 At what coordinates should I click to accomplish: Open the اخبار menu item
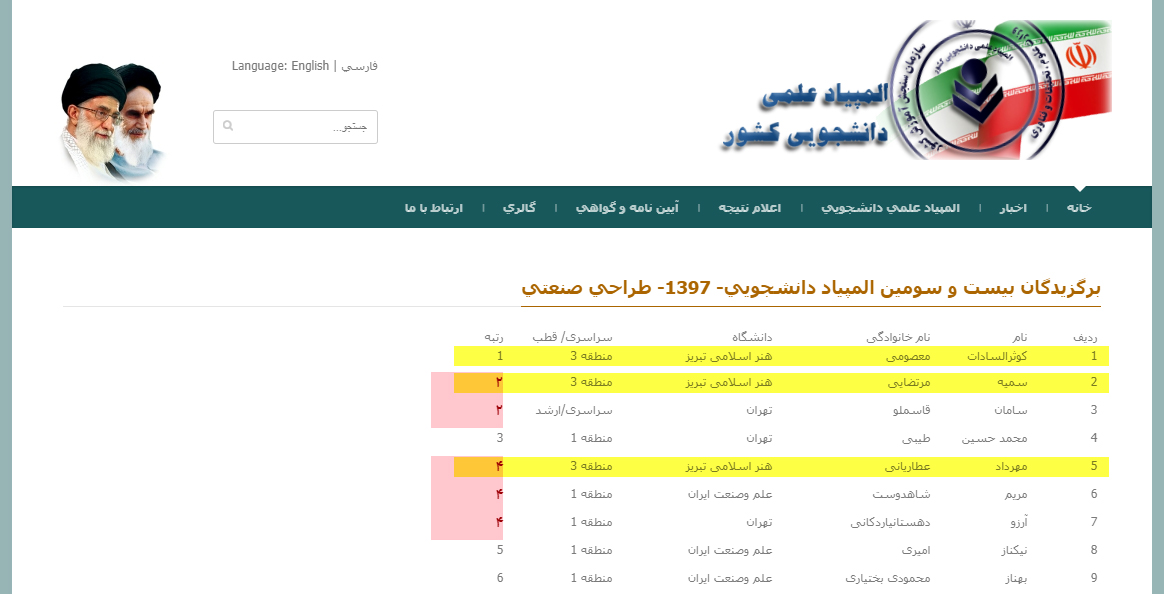coord(1013,208)
